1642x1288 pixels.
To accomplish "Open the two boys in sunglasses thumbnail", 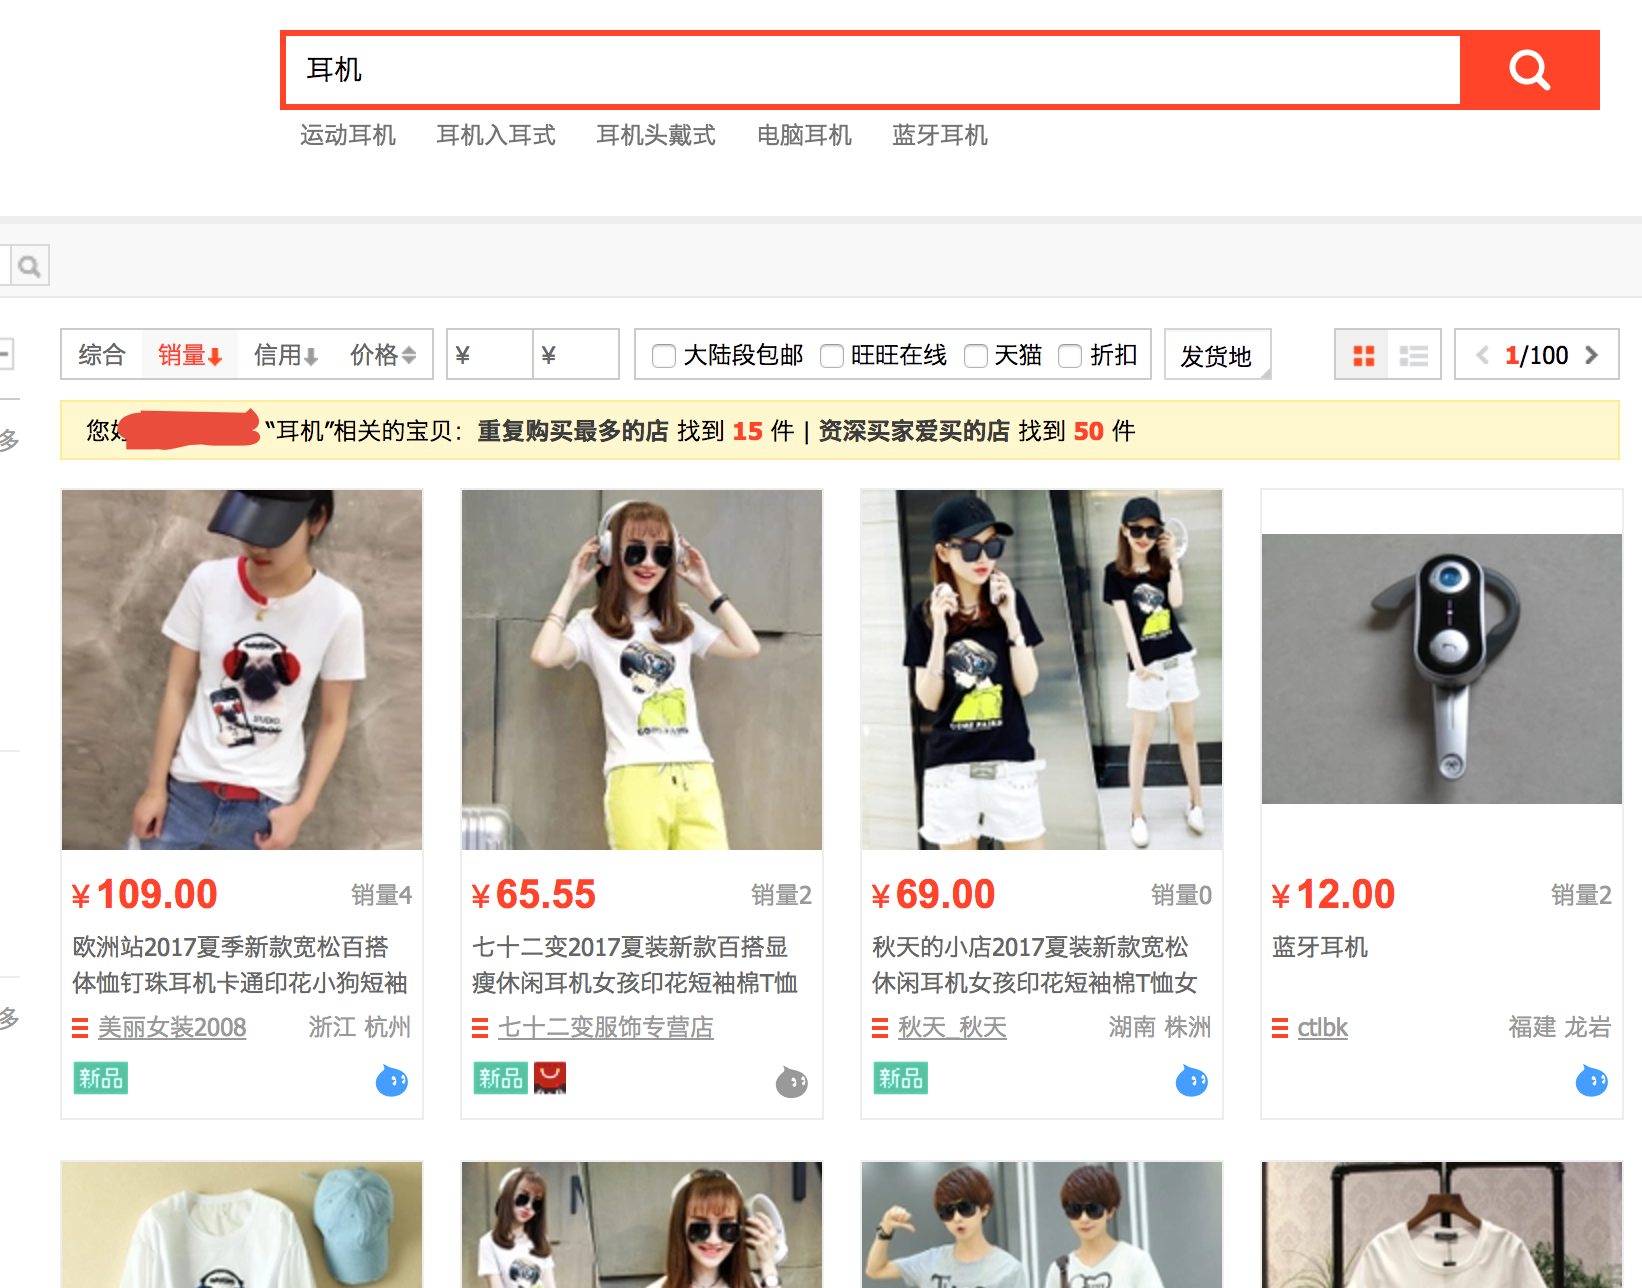I will [x=1042, y=1225].
